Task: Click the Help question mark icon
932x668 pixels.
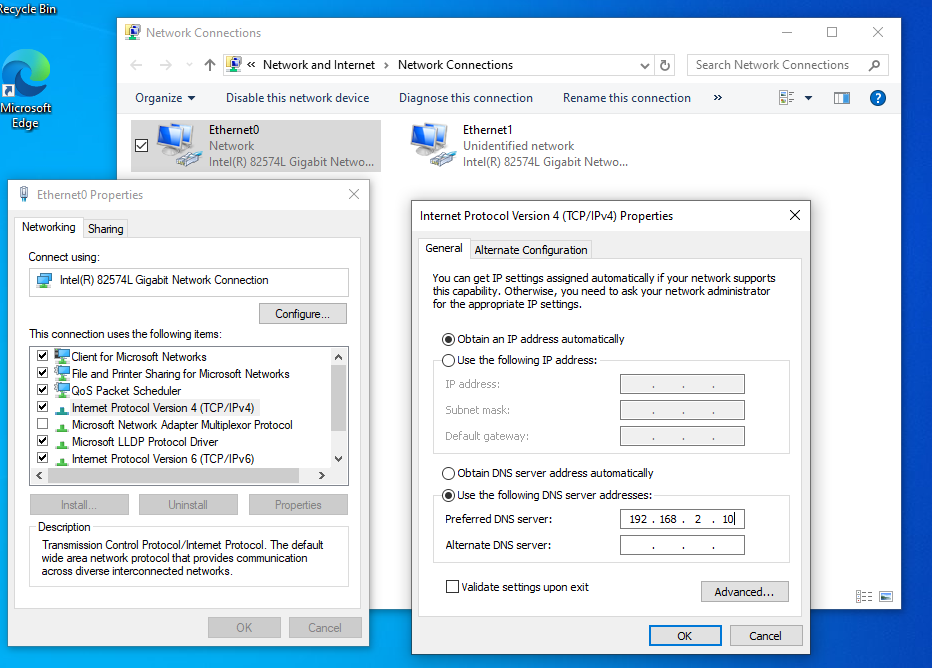Action: [x=877, y=98]
